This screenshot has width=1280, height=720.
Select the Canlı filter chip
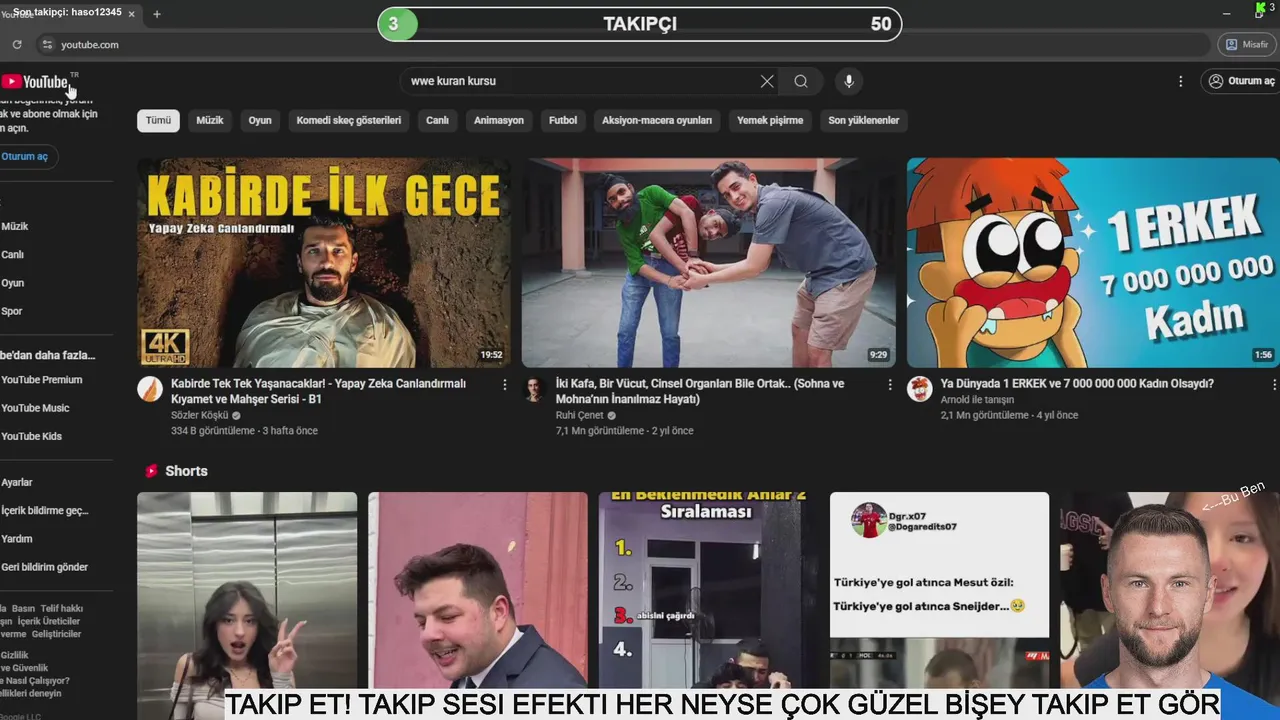click(438, 120)
